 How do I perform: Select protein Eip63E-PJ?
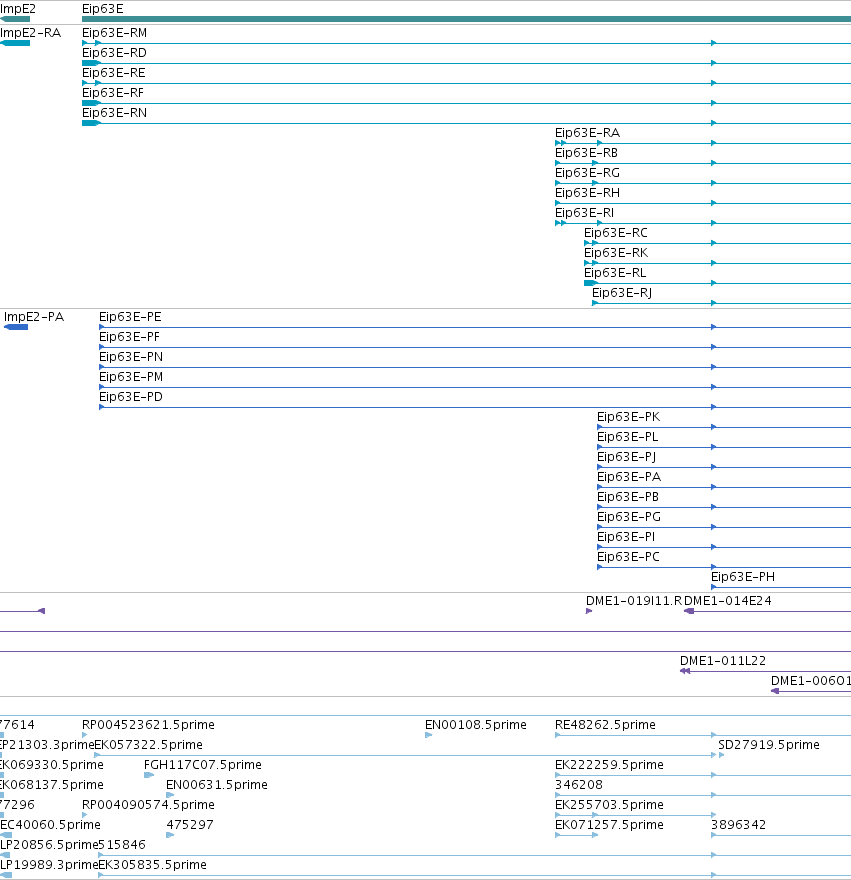click(x=626, y=457)
